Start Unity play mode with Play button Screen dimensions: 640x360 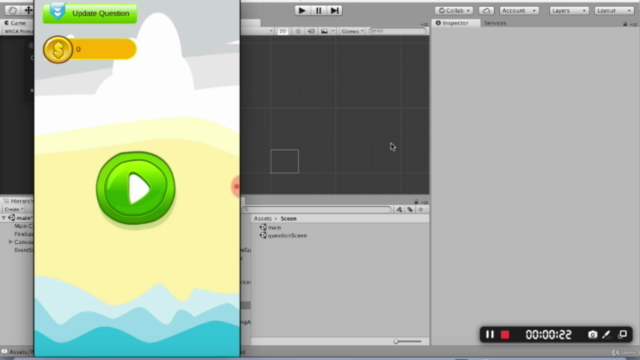302,11
